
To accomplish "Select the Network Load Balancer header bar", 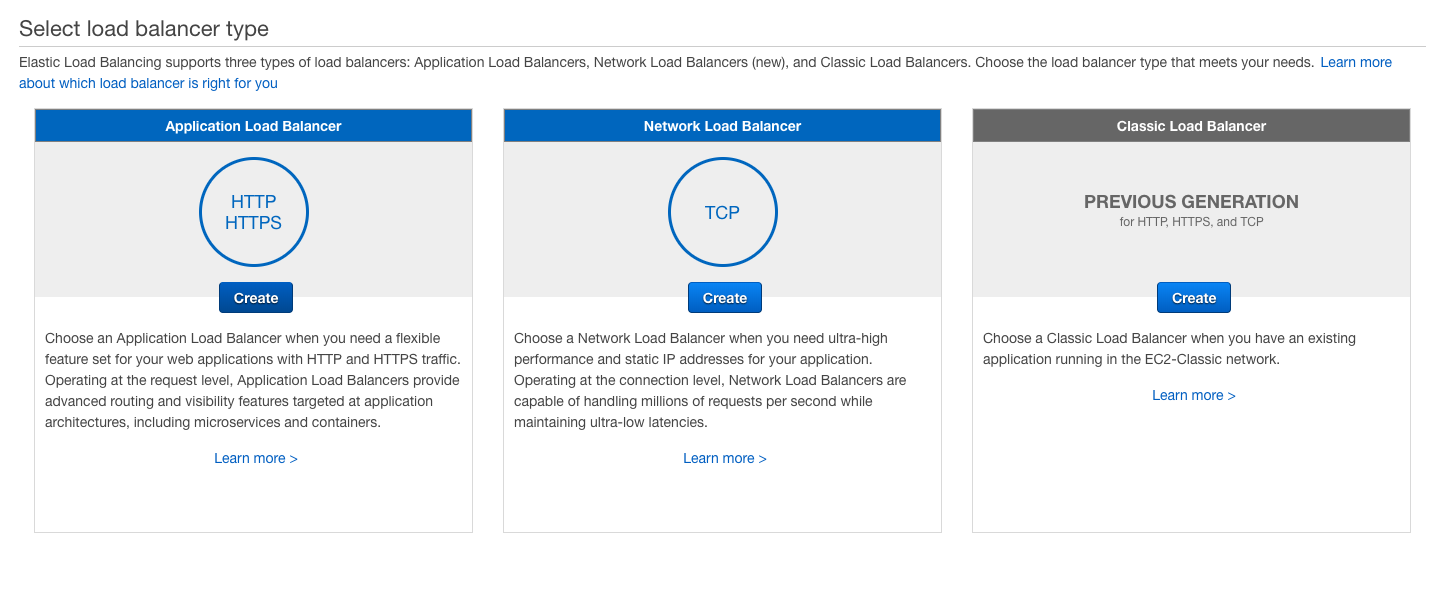I will coord(722,125).
